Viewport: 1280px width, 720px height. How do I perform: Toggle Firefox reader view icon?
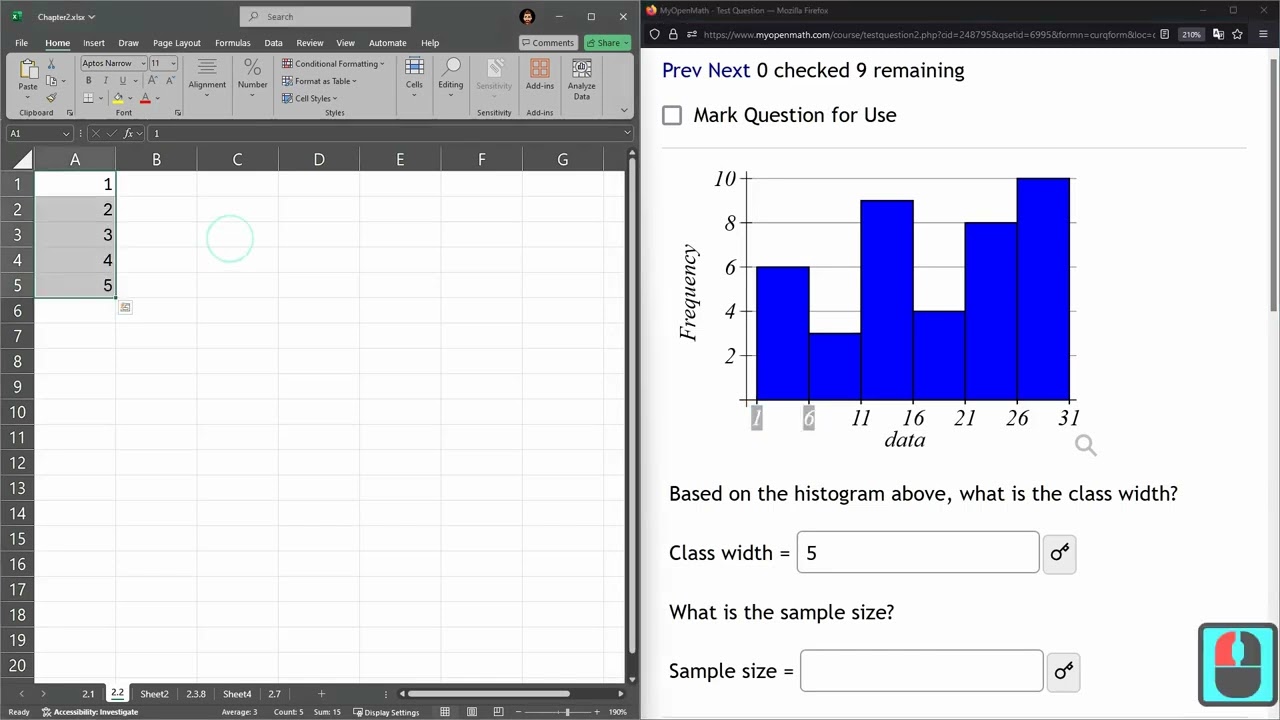[x=1164, y=34]
